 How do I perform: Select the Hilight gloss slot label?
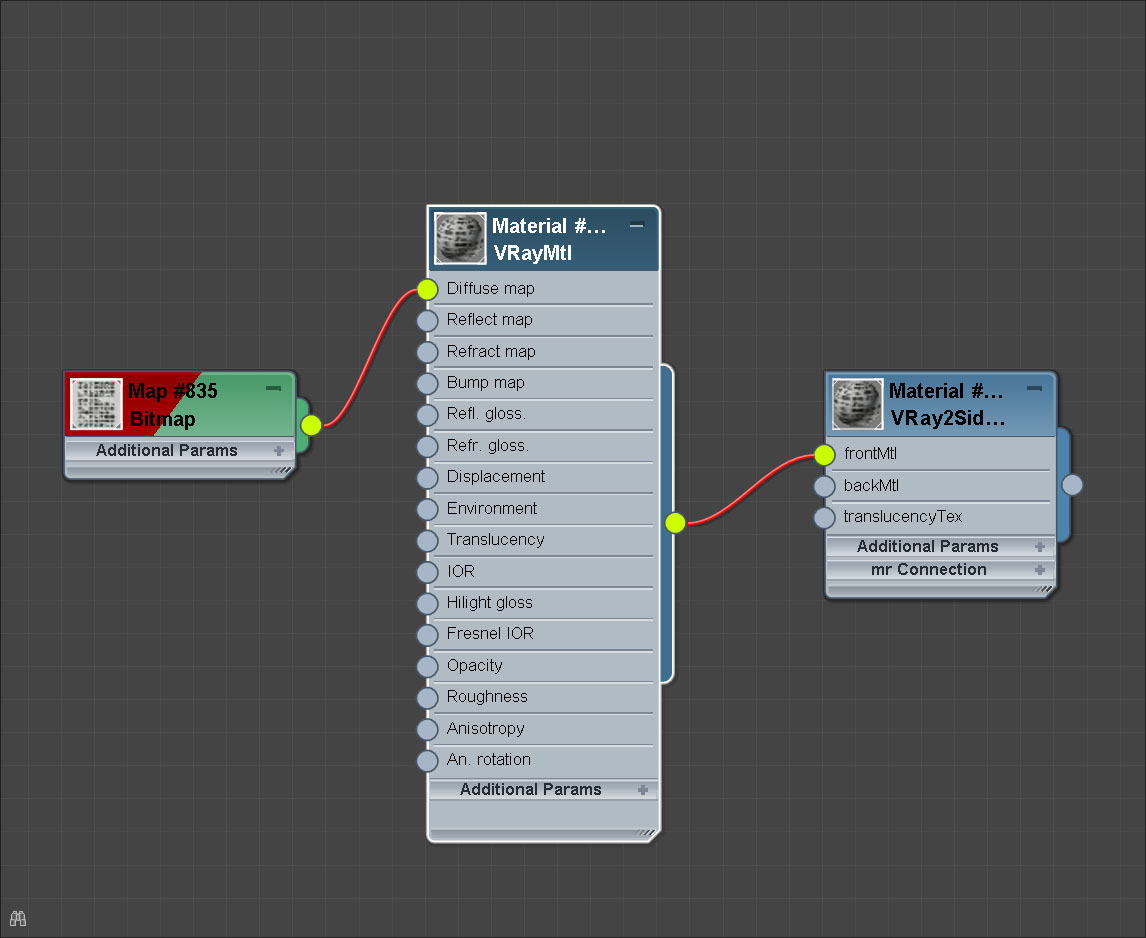[490, 602]
